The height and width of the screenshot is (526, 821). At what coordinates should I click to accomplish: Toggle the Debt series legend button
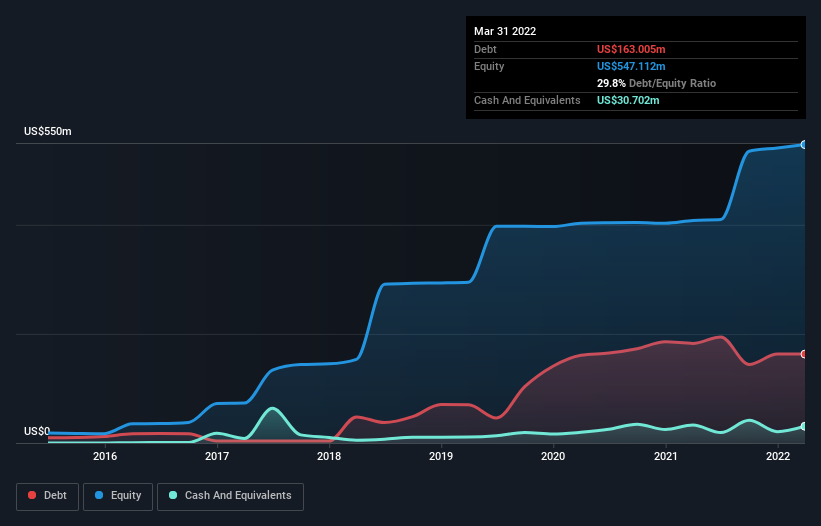[x=47, y=496]
